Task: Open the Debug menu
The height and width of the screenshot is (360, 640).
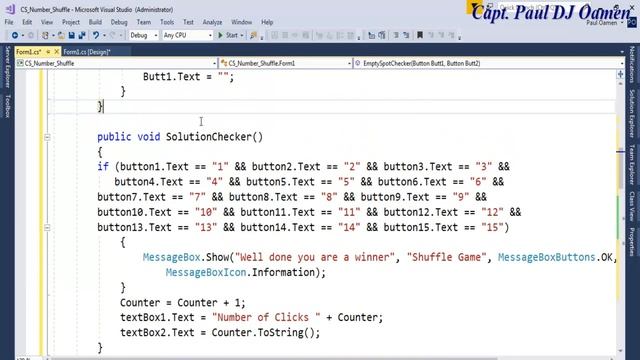Action: [x=119, y=22]
